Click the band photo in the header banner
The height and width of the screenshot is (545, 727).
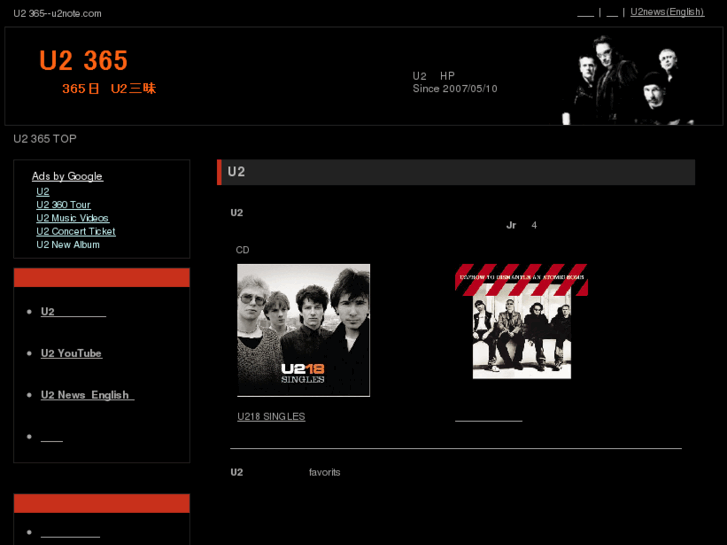(x=628, y=79)
